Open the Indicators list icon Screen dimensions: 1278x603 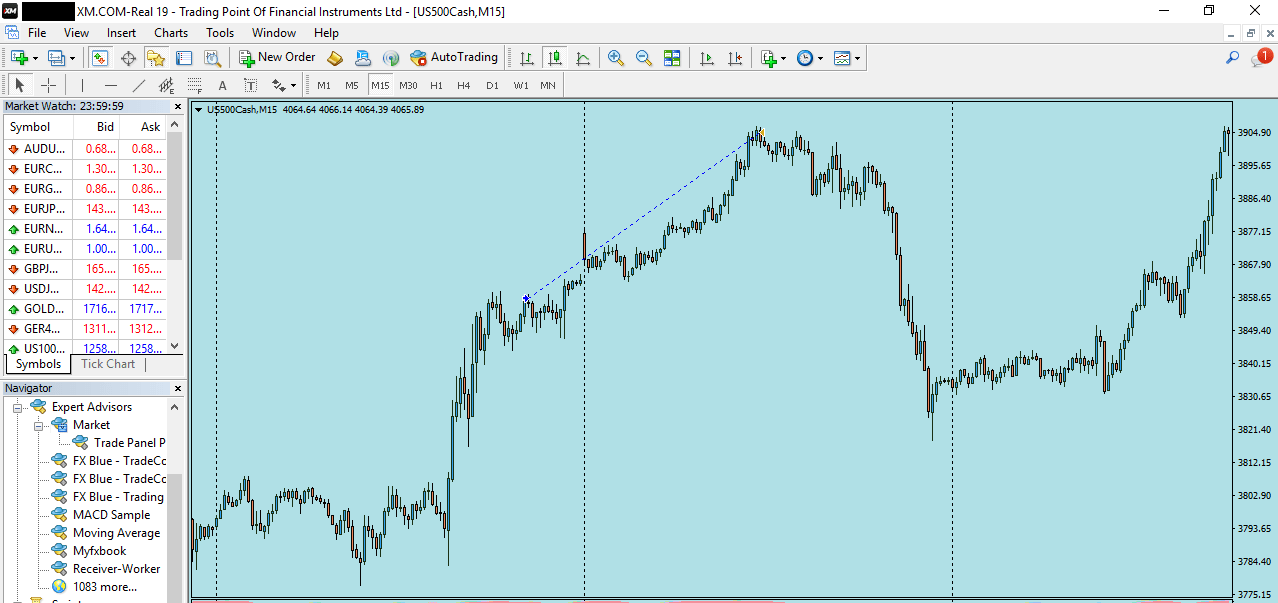[768, 58]
